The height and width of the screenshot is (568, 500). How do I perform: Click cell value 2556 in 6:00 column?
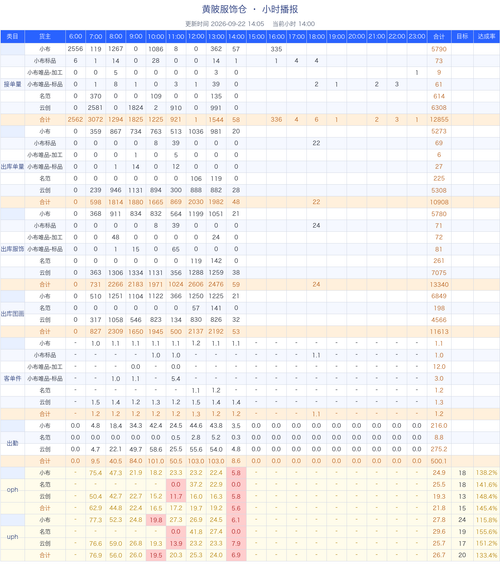(x=75, y=49)
